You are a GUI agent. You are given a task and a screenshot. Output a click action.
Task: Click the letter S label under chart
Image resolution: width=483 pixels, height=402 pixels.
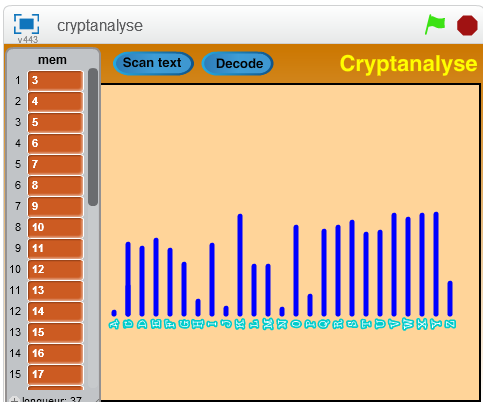[x=352, y=324]
